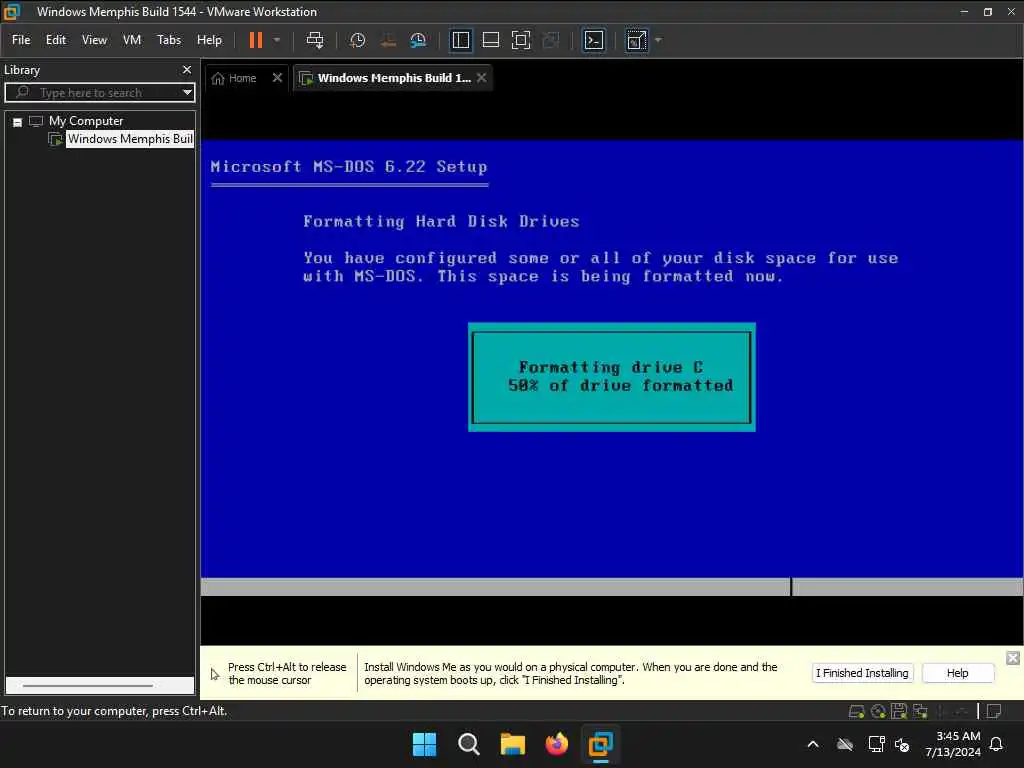Screen dimensions: 1024x768
Task: Toggle the console view icon
Action: pyautogui.click(x=594, y=40)
